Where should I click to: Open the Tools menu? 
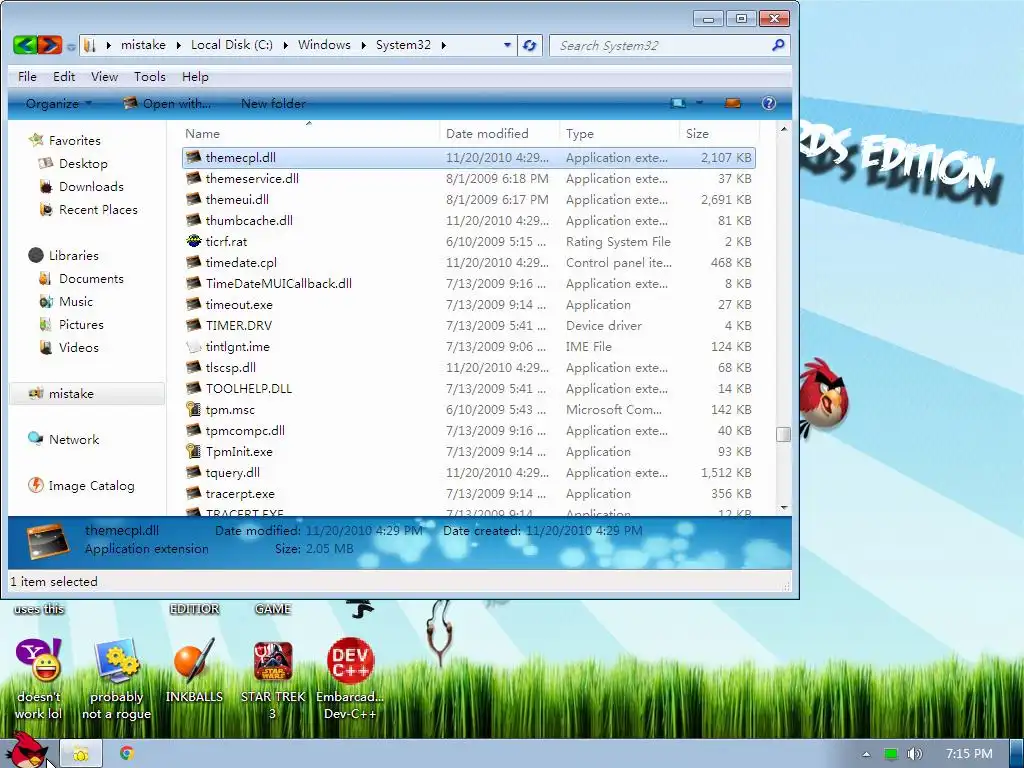(150, 76)
